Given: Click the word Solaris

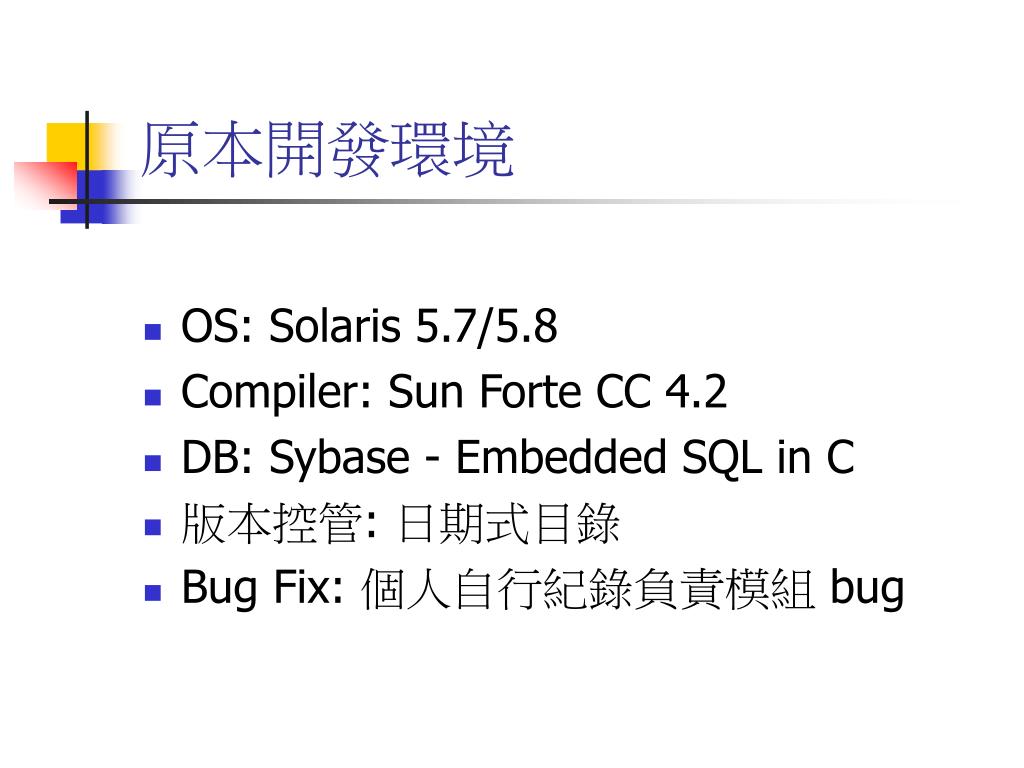Looking at the screenshot, I should point(335,326).
